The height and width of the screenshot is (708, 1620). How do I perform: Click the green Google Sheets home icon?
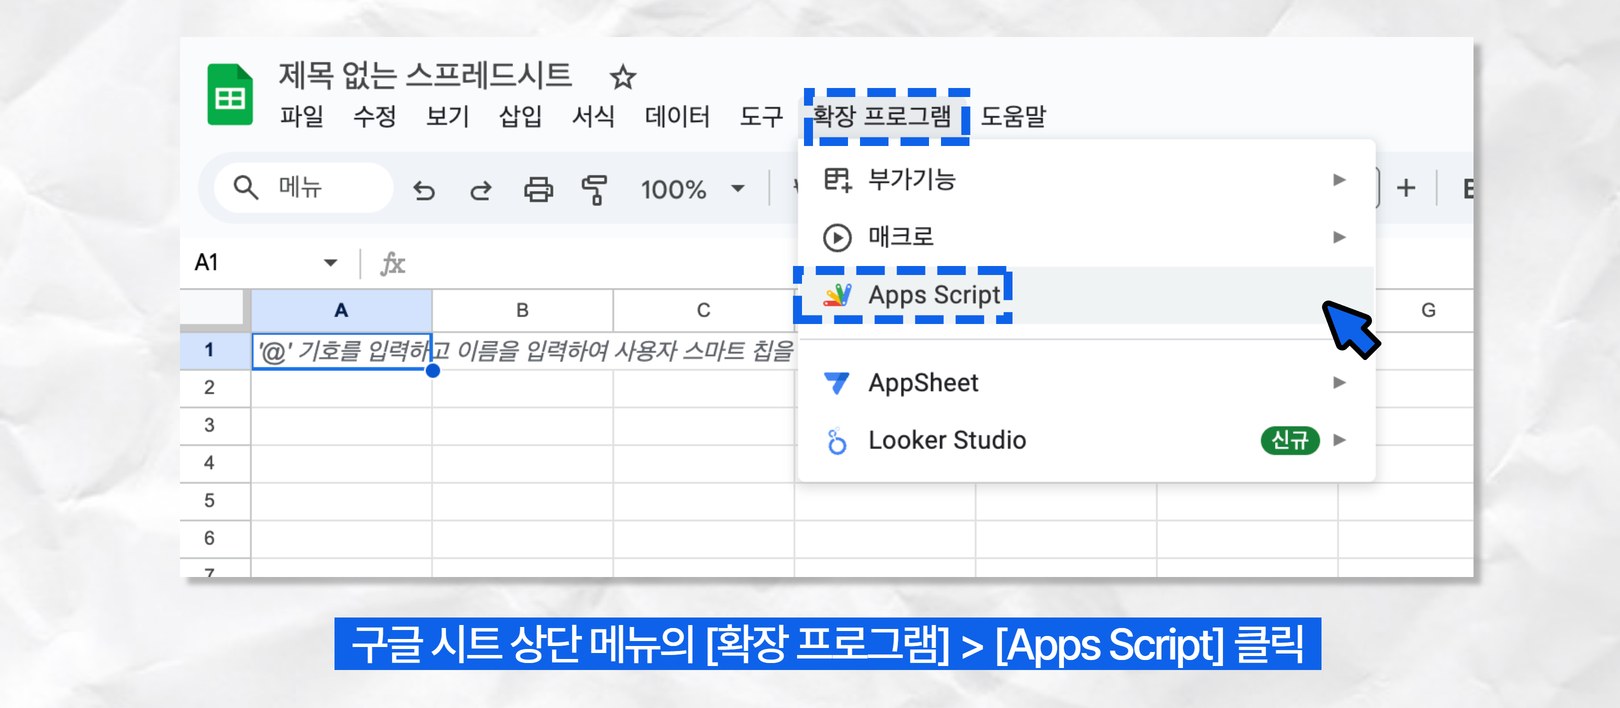pos(230,95)
